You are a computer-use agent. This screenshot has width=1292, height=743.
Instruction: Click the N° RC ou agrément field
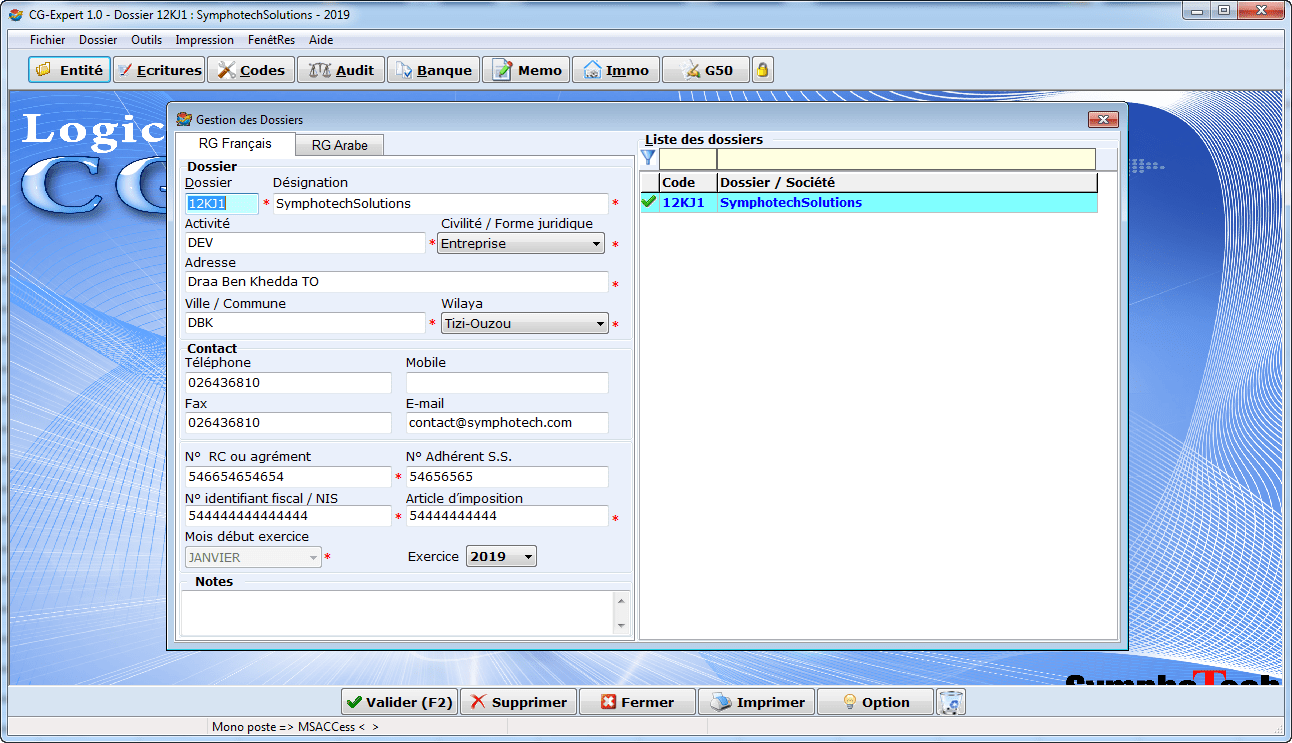(288, 477)
